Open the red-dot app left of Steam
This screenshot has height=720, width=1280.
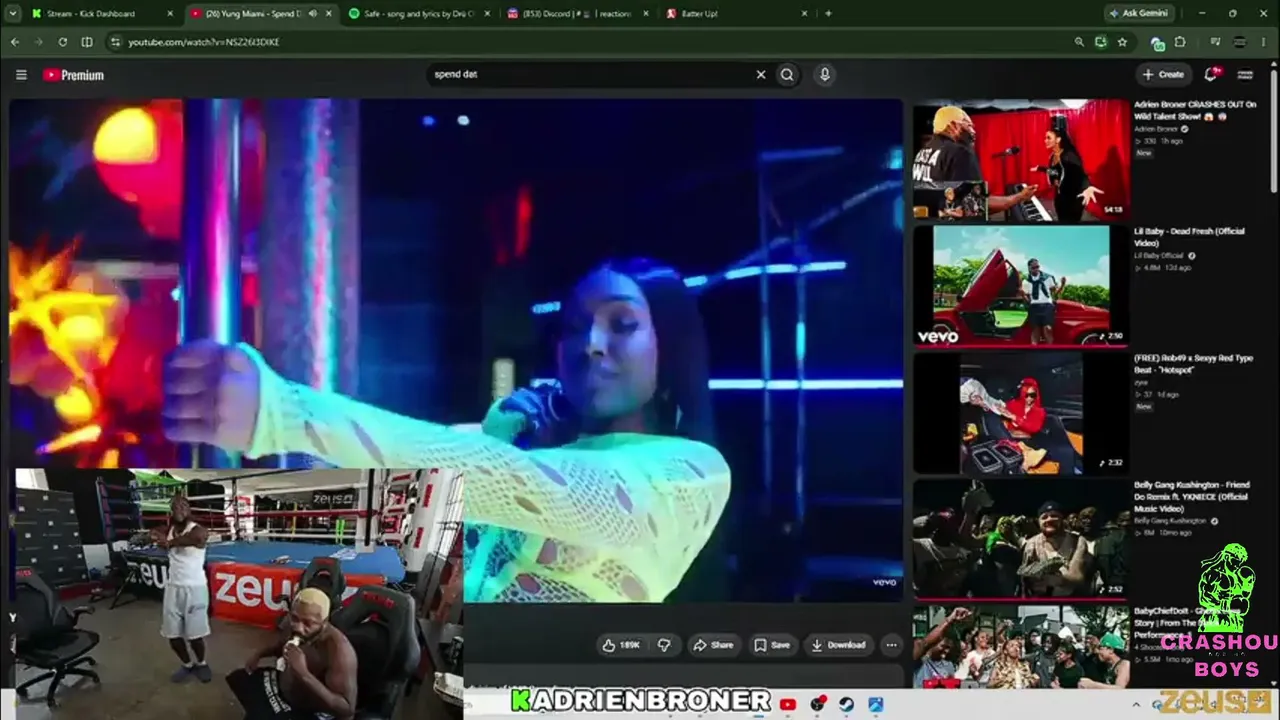tap(818, 705)
